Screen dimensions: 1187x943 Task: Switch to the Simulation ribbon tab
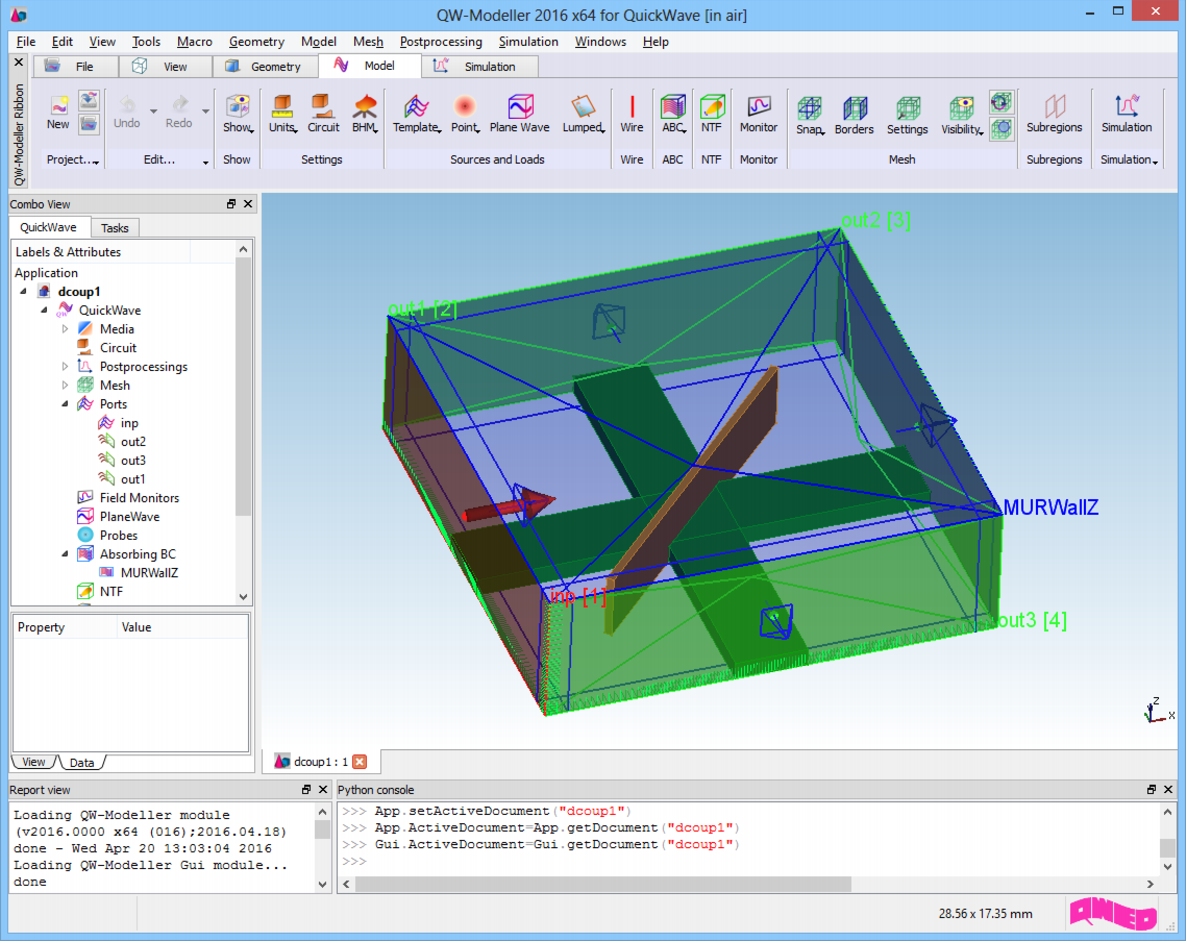(x=479, y=67)
